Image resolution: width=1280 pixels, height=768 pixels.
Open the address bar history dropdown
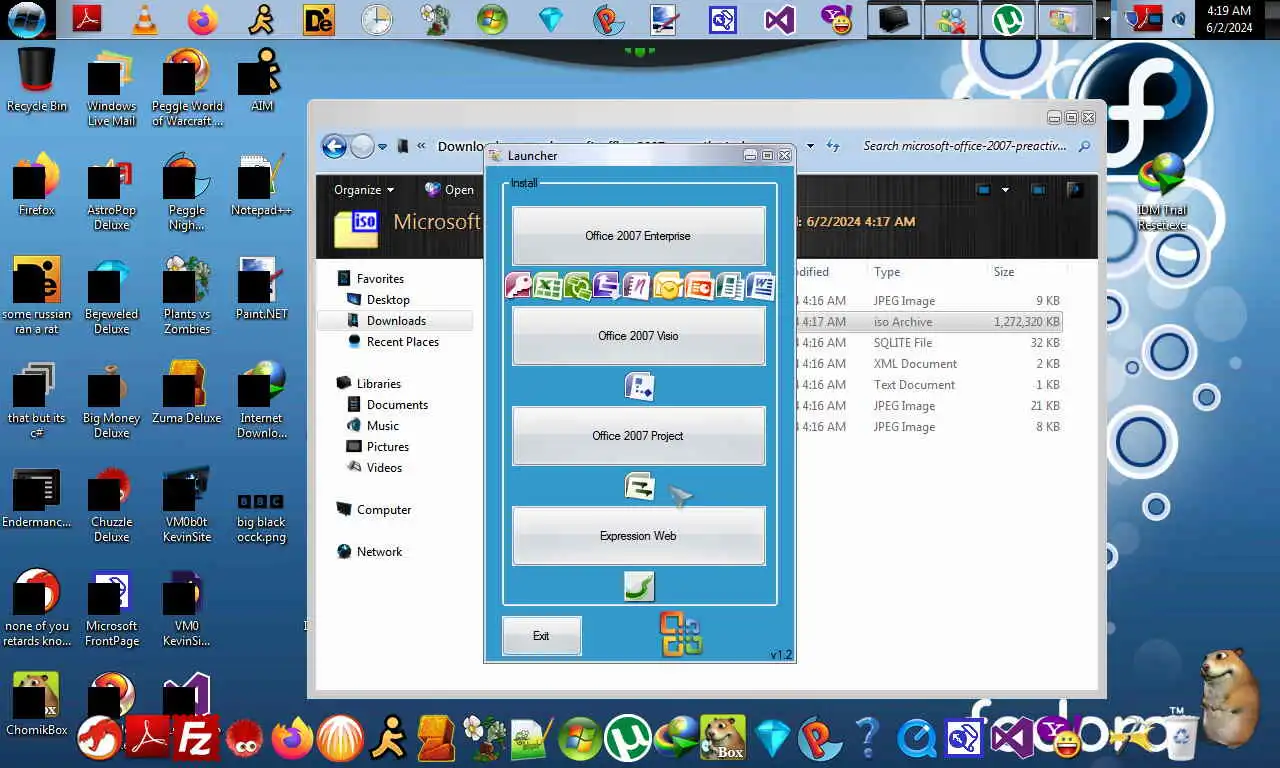810,146
